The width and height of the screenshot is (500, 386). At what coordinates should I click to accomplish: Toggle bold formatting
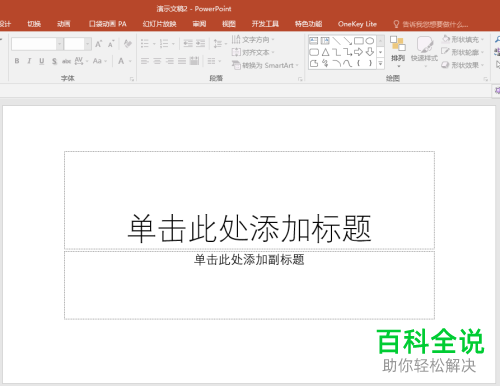coord(17,61)
